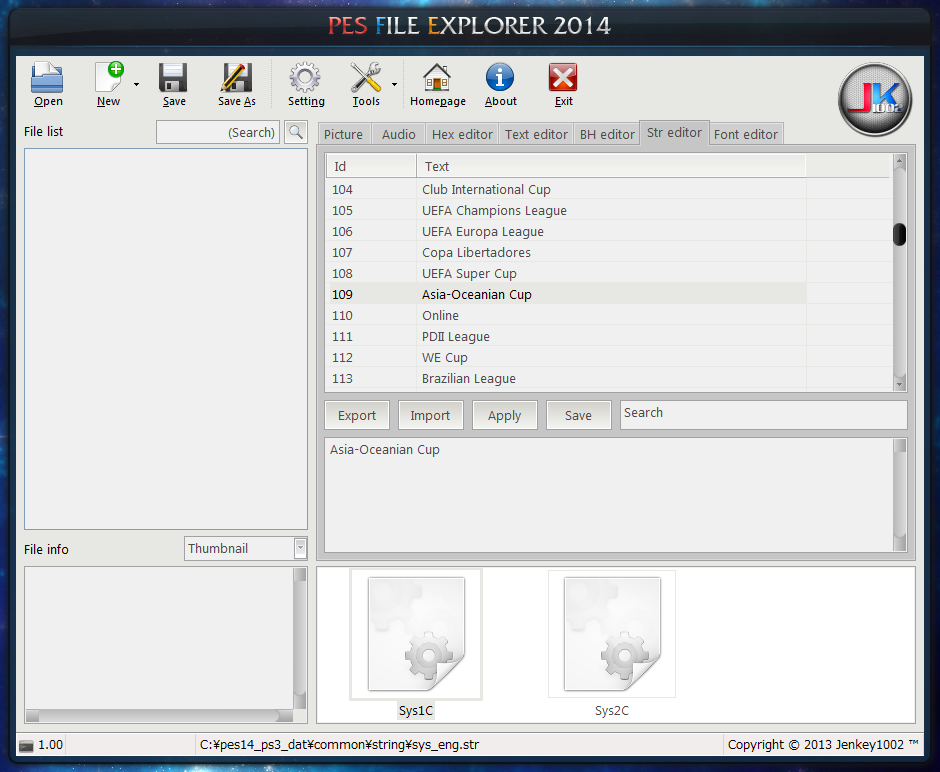Switch to the Font editor tab

pos(746,134)
